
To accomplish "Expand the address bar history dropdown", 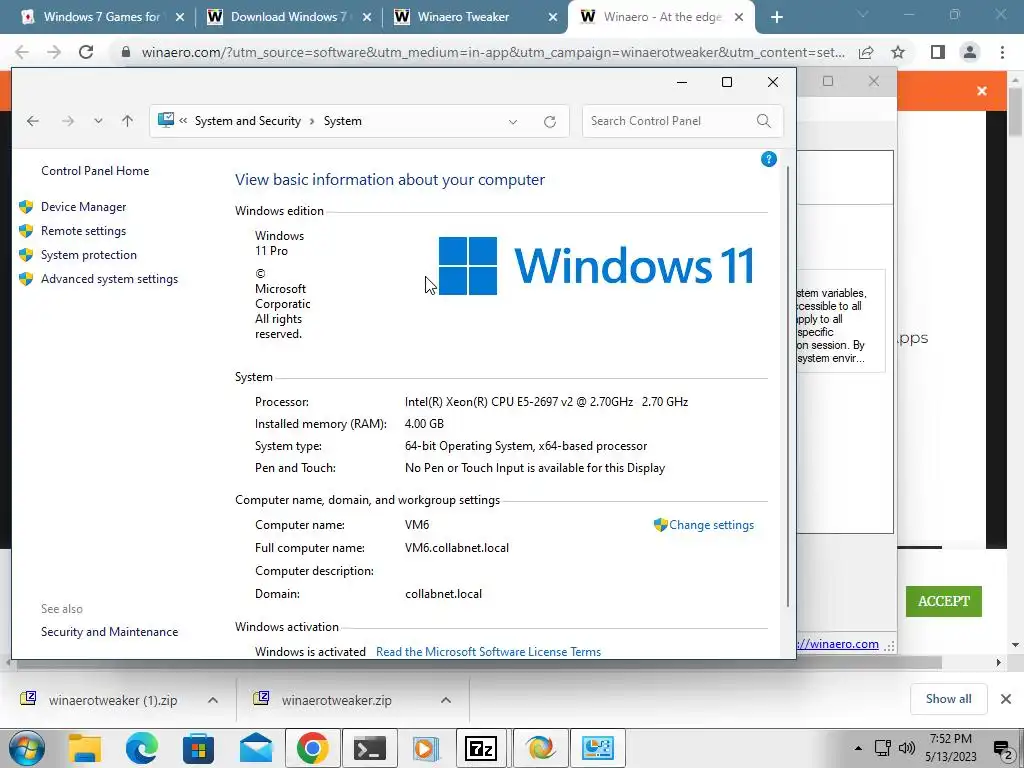I will pyautogui.click(x=513, y=121).
